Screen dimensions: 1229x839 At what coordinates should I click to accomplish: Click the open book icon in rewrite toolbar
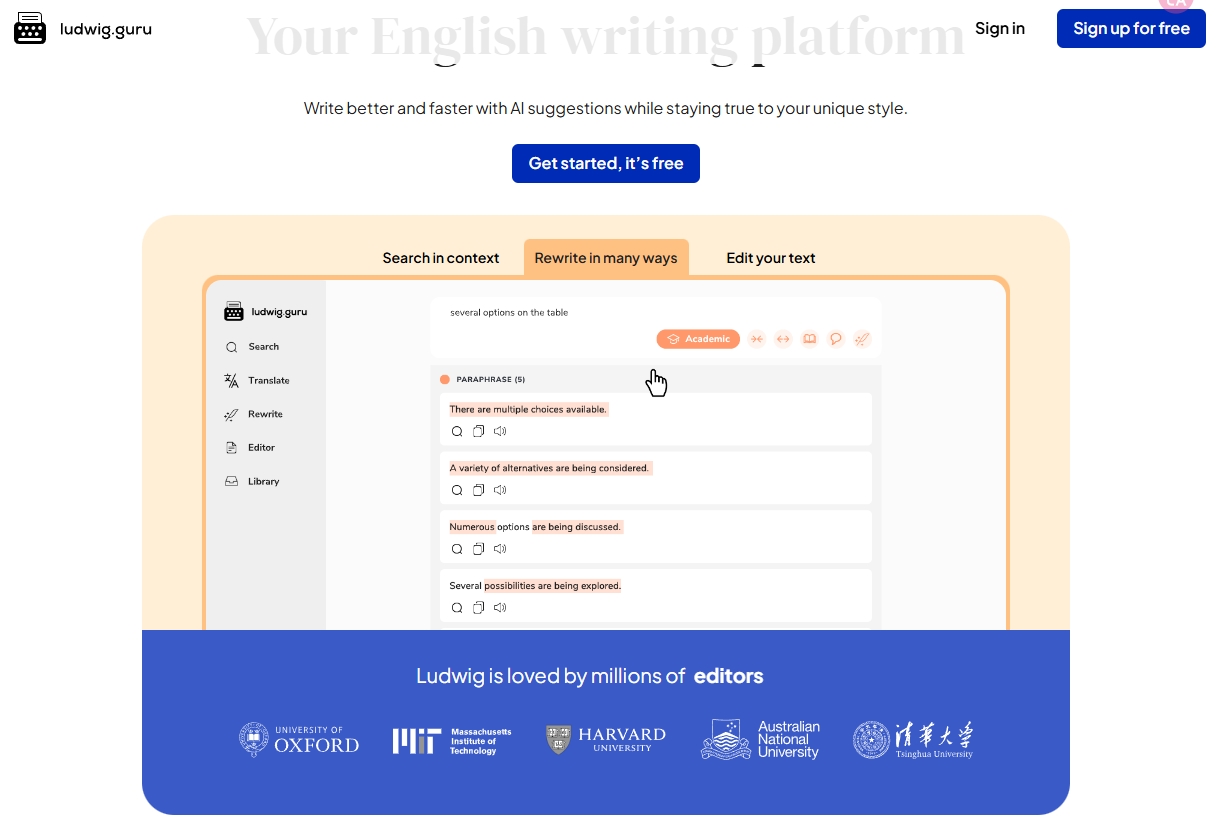[809, 339]
